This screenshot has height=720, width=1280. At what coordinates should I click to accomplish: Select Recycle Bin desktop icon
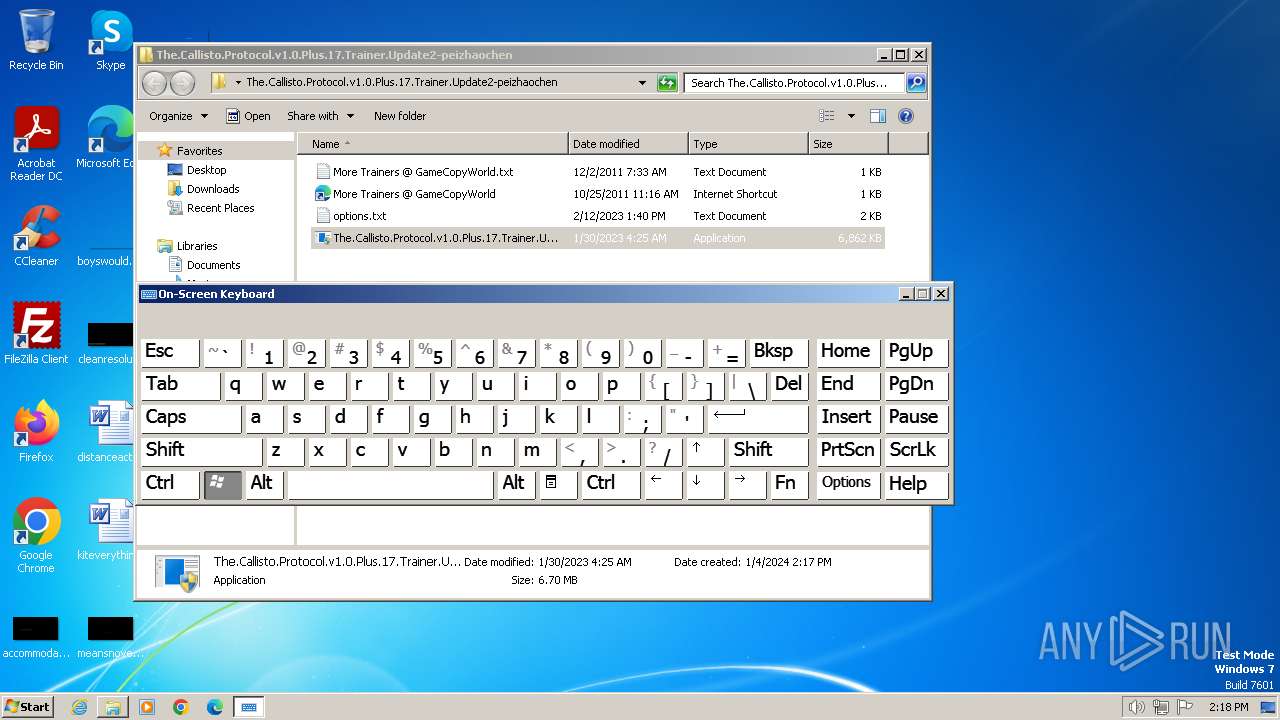36,41
